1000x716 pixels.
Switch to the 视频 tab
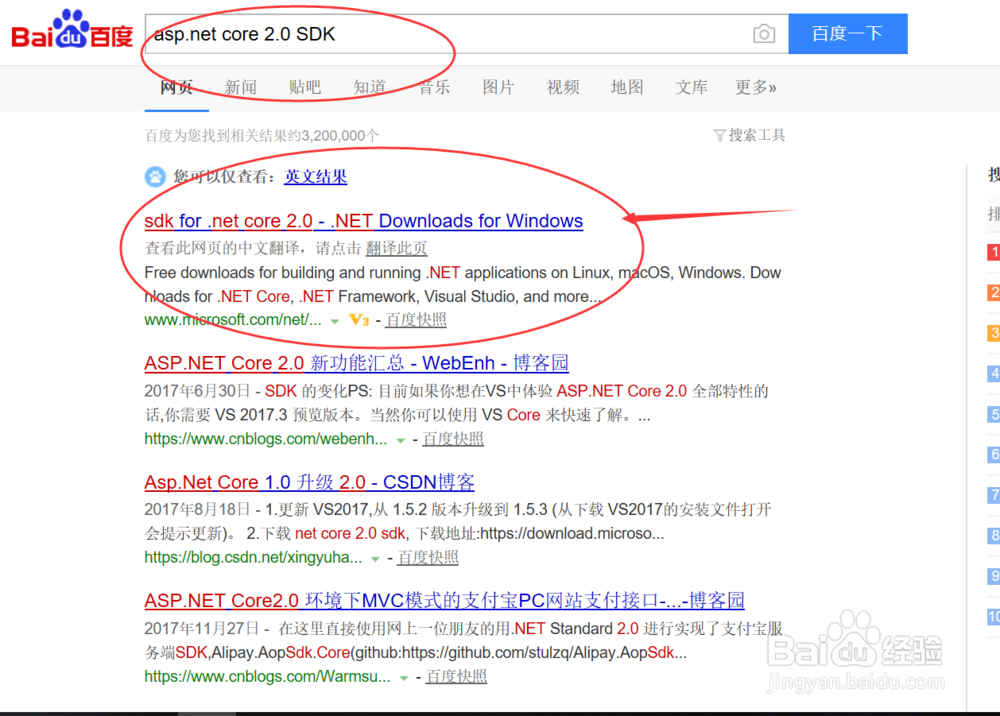coord(563,87)
